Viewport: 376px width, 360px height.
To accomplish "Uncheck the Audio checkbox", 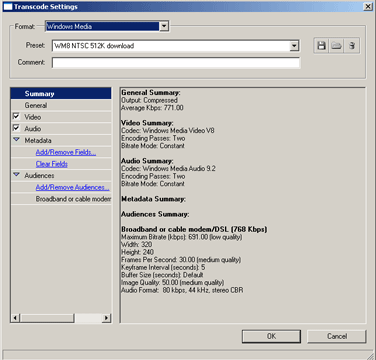I will pos(16,128).
